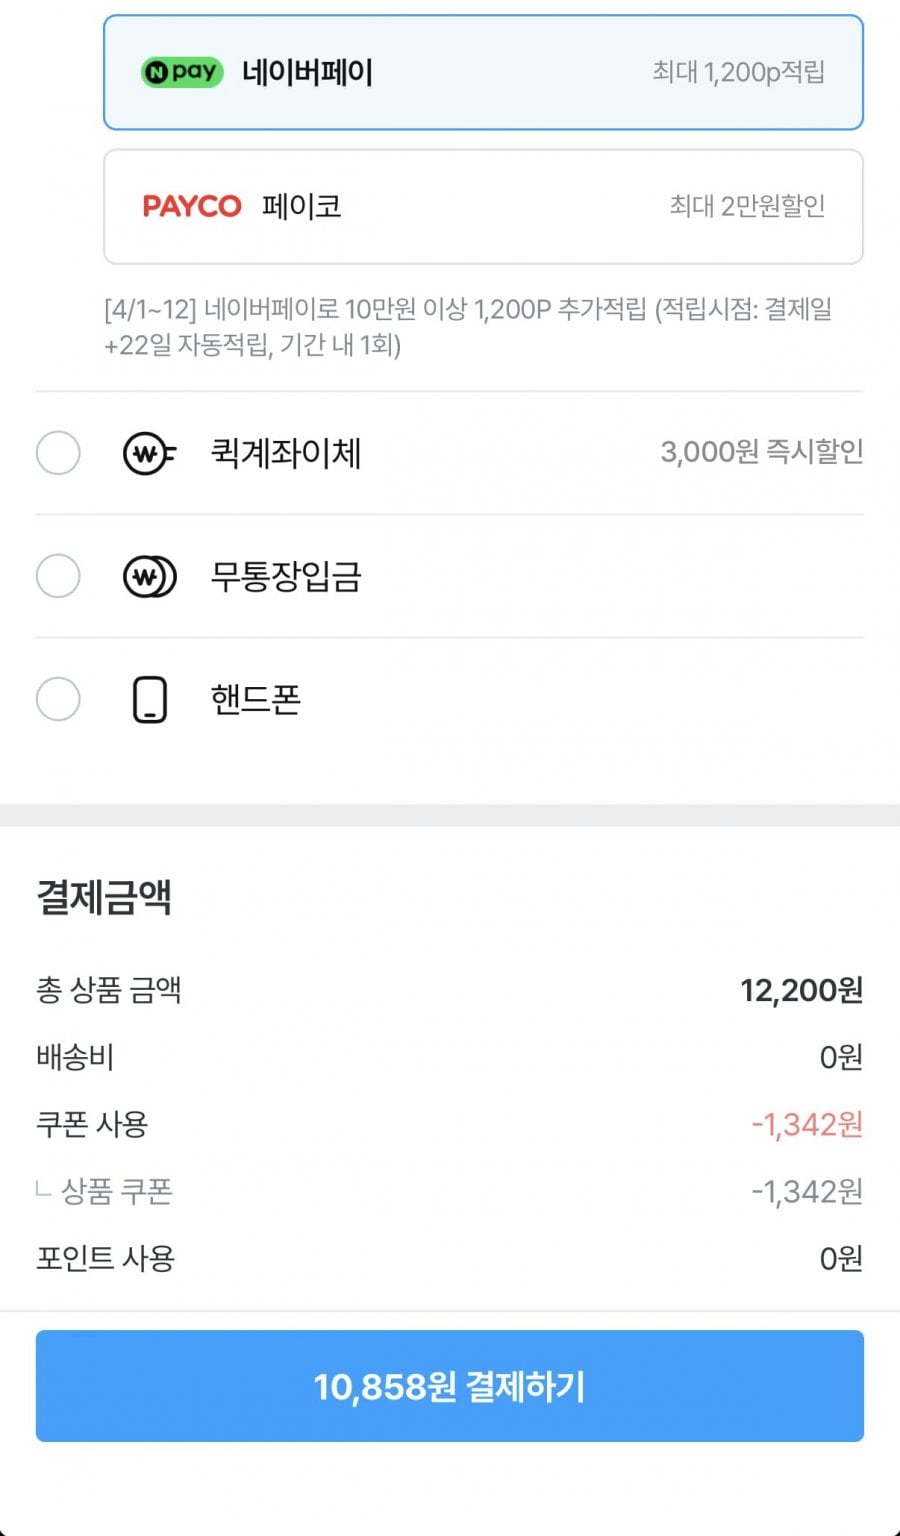This screenshot has height=1536, width=900.
Task: Click the 핸드폰 phone icon
Action: pyautogui.click(x=150, y=699)
